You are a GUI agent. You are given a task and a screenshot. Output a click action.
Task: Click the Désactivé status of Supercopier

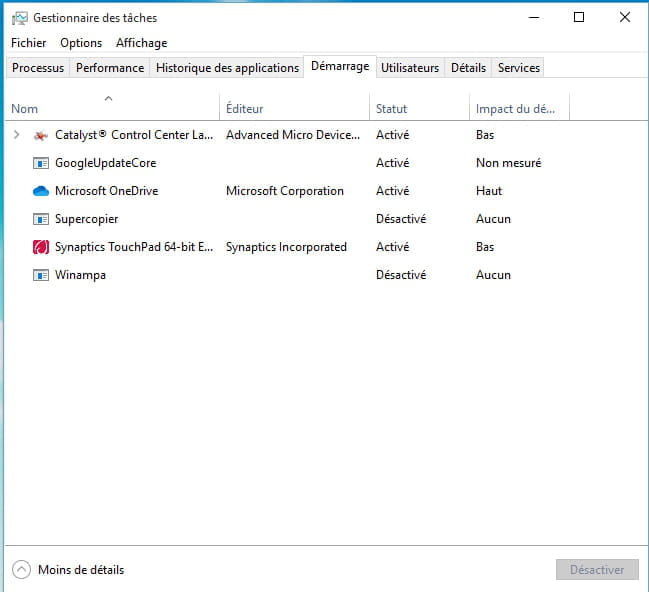[401, 219]
